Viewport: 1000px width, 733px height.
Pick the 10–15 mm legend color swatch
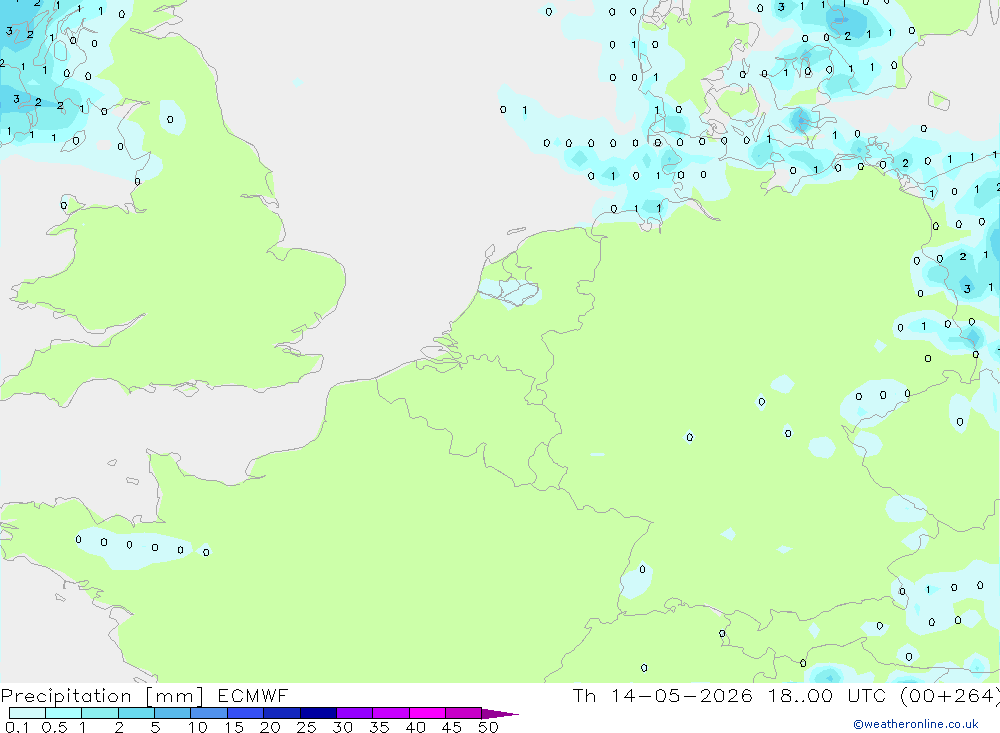tap(209, 713)
